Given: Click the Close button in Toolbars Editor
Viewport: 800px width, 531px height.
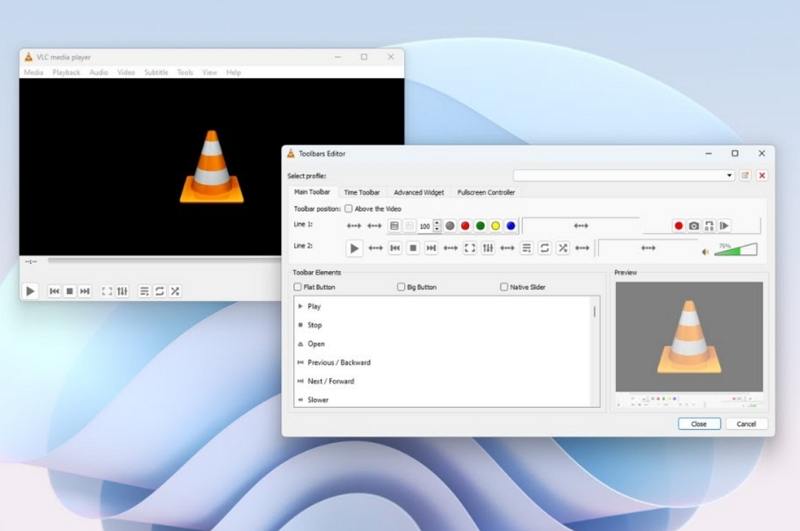Looking at the screenshot, I should [x=699, y=424].
